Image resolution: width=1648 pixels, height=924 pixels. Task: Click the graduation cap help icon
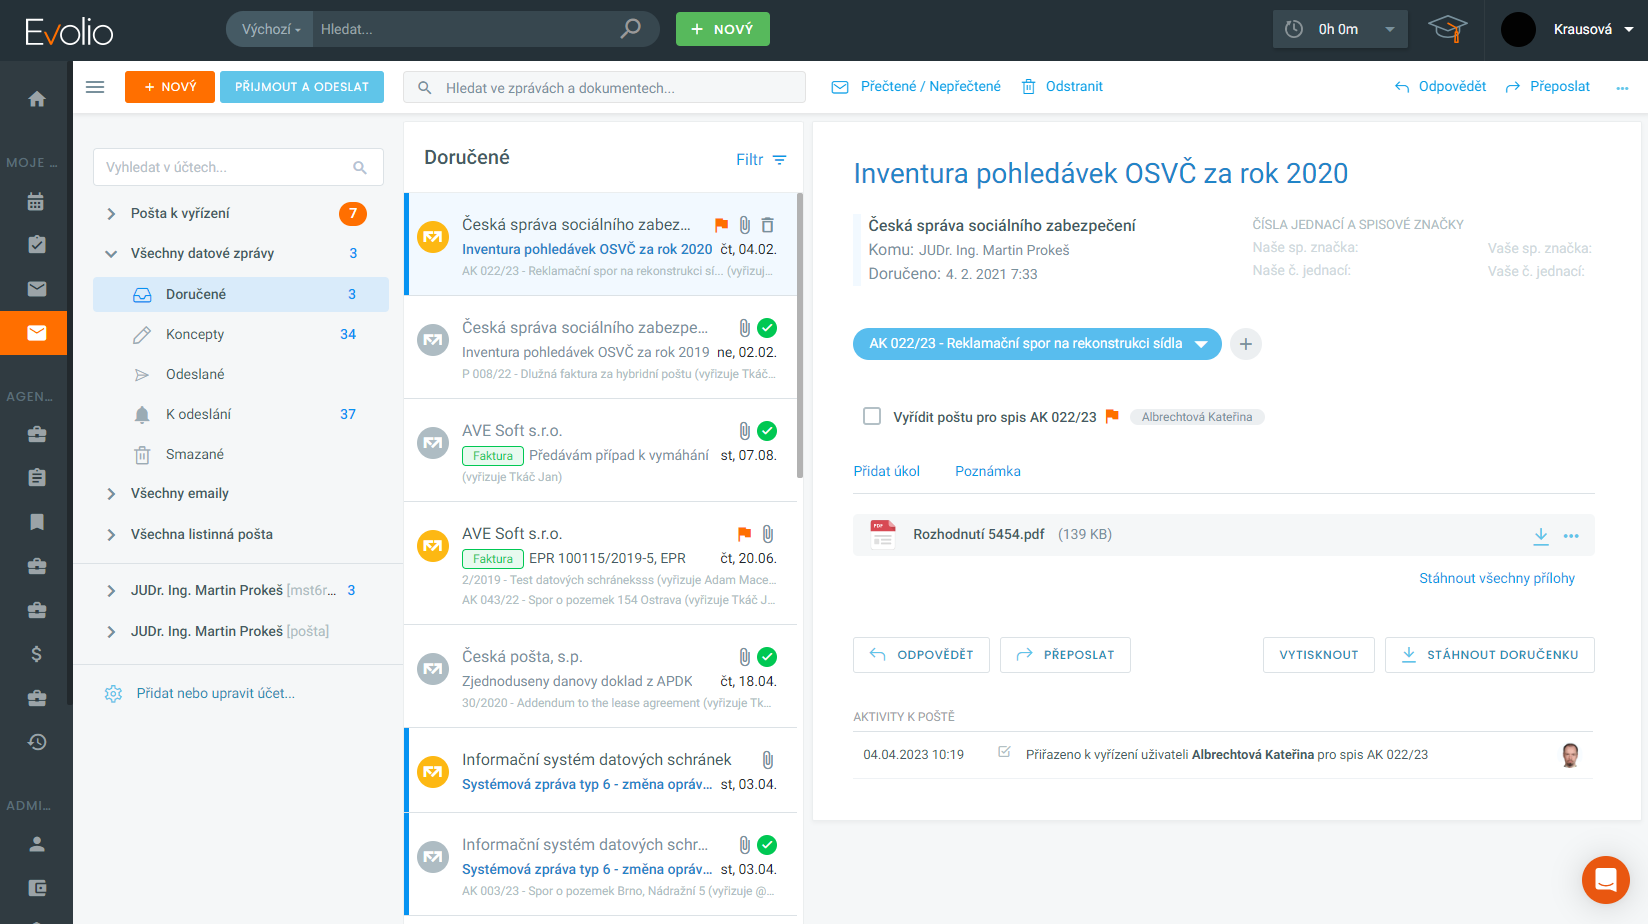click(1446, 29)
